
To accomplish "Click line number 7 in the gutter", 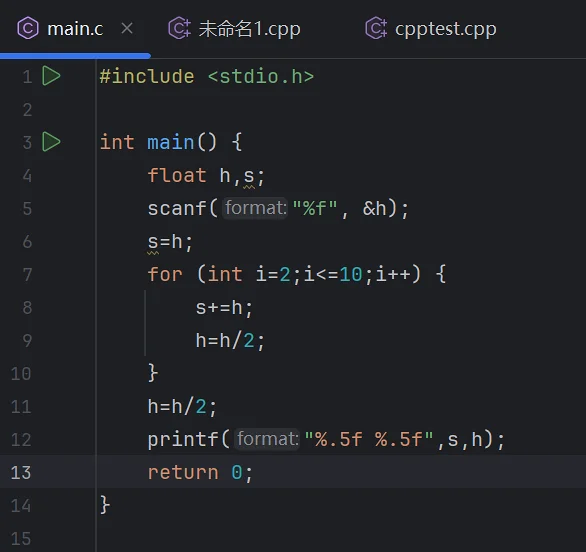I will click(27, 275).
